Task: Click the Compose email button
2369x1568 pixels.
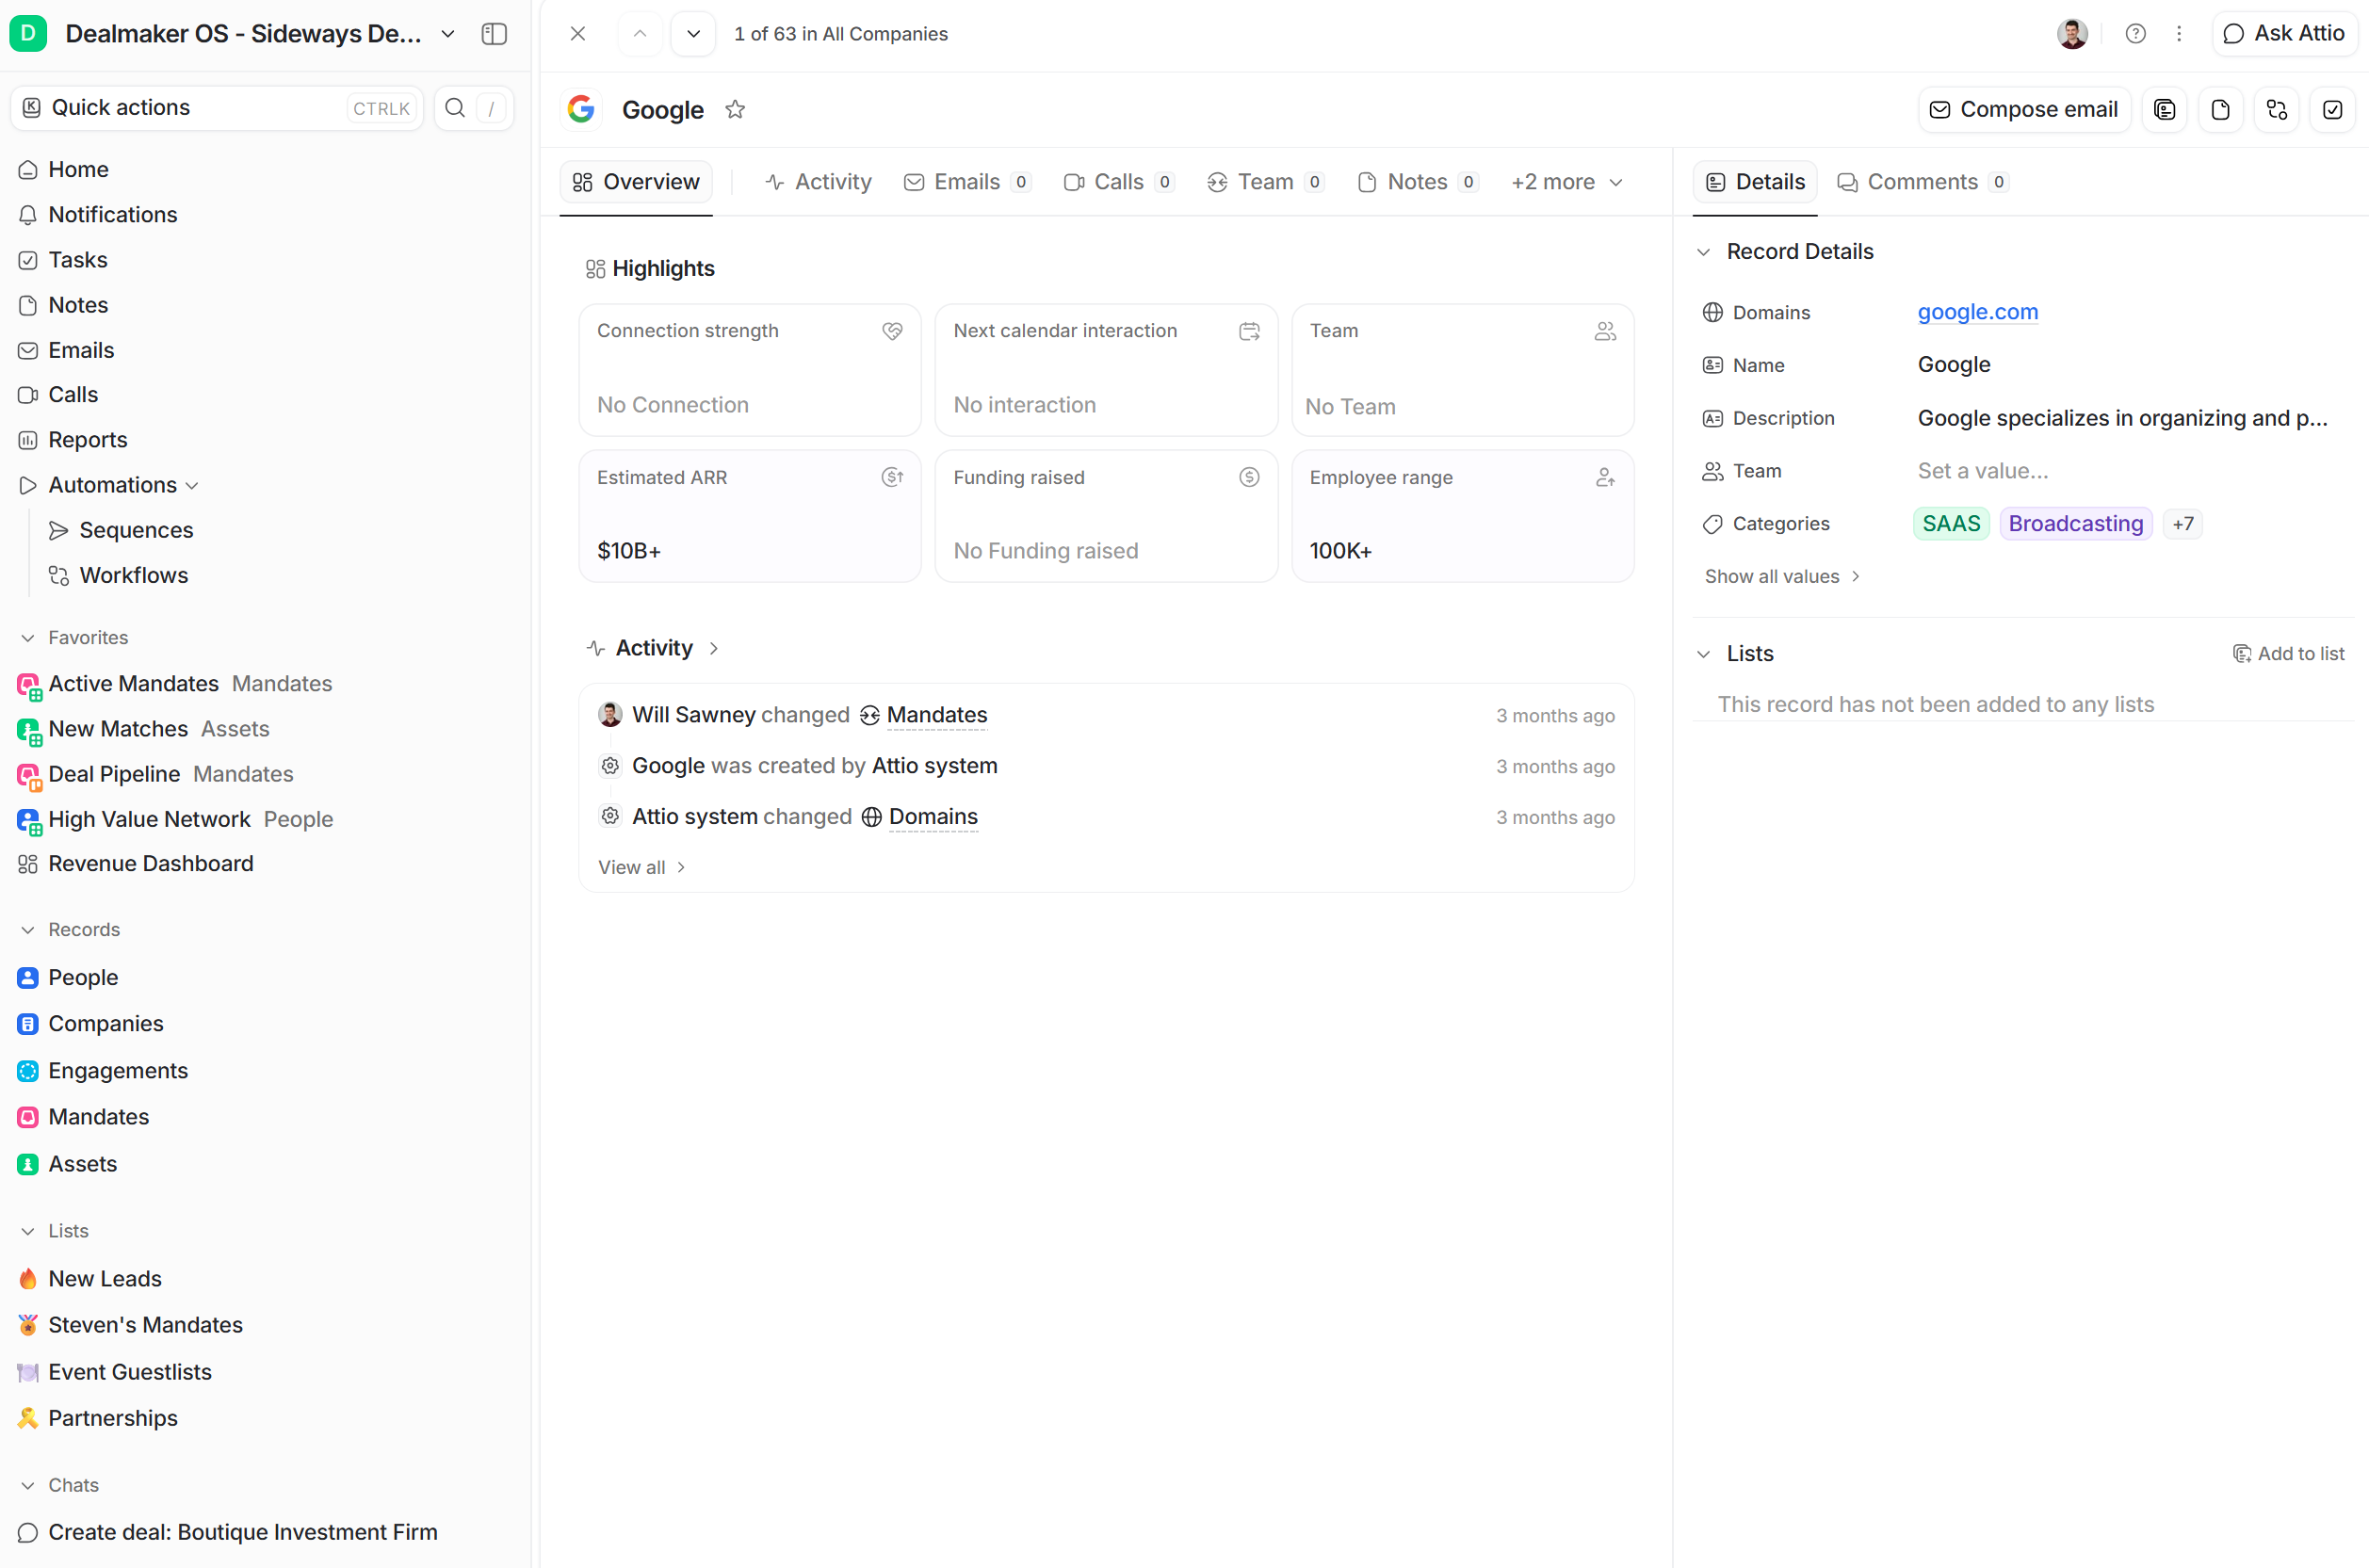Action: pyautogui.click(x=2024, y=110)
